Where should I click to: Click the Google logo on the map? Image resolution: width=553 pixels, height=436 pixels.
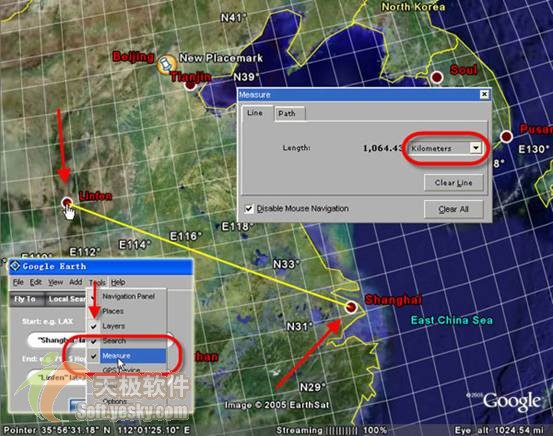511,401
